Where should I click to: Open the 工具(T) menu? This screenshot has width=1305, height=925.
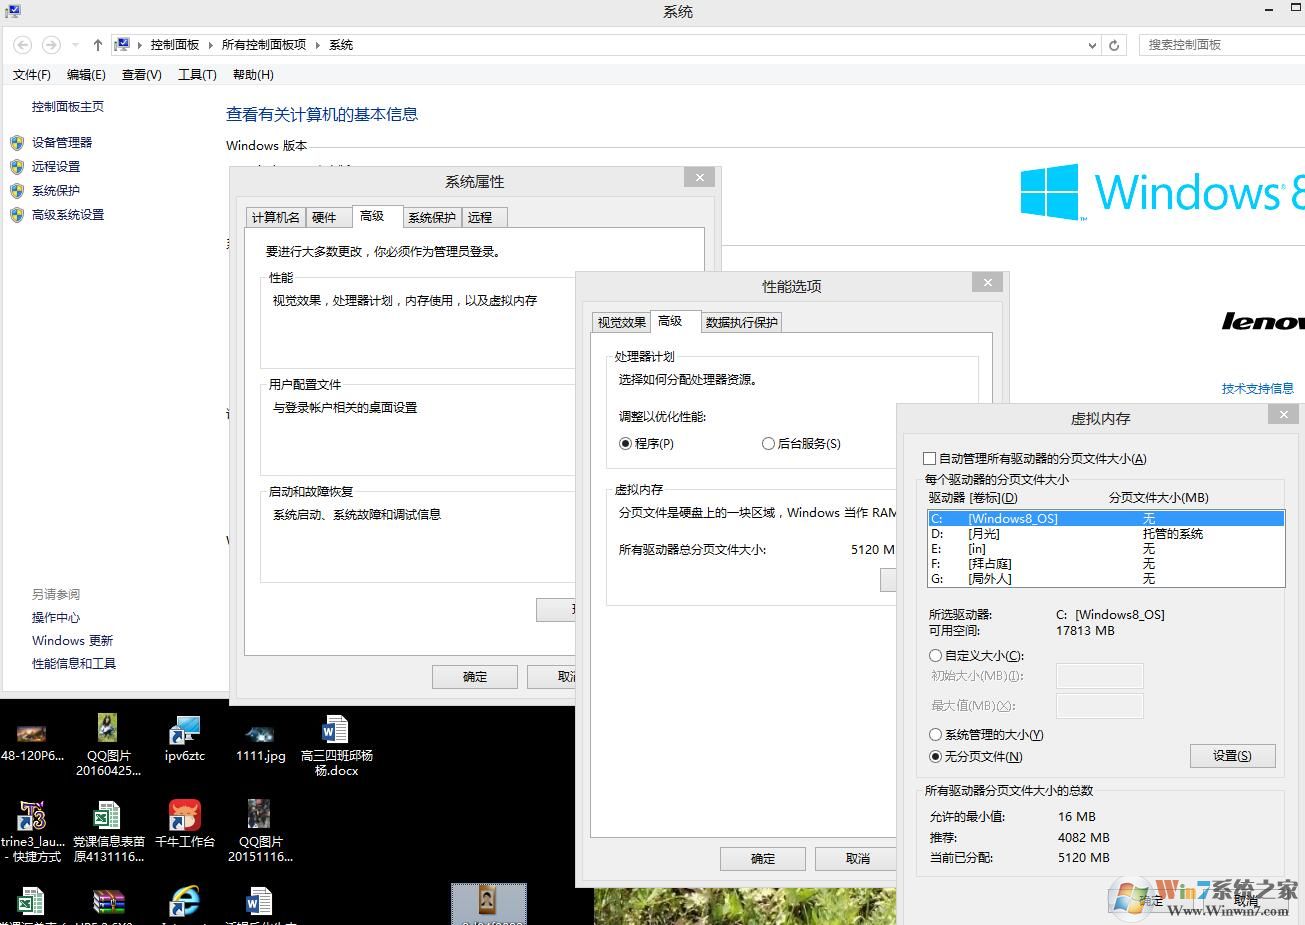click(x=197, y=75)
